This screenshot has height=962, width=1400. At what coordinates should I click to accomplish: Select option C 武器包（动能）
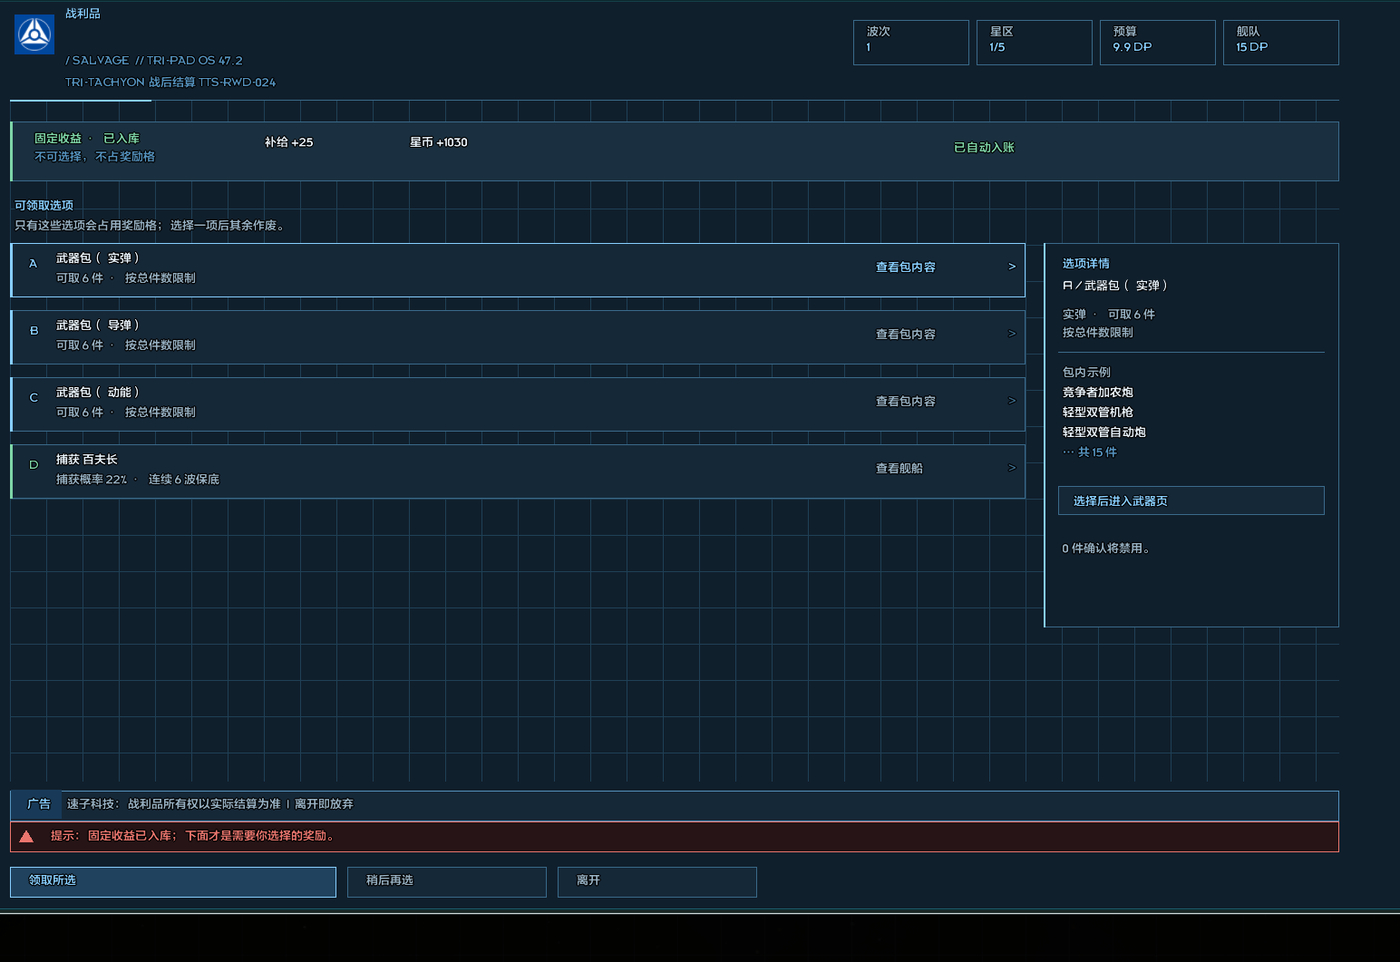(x=518, y=404)
